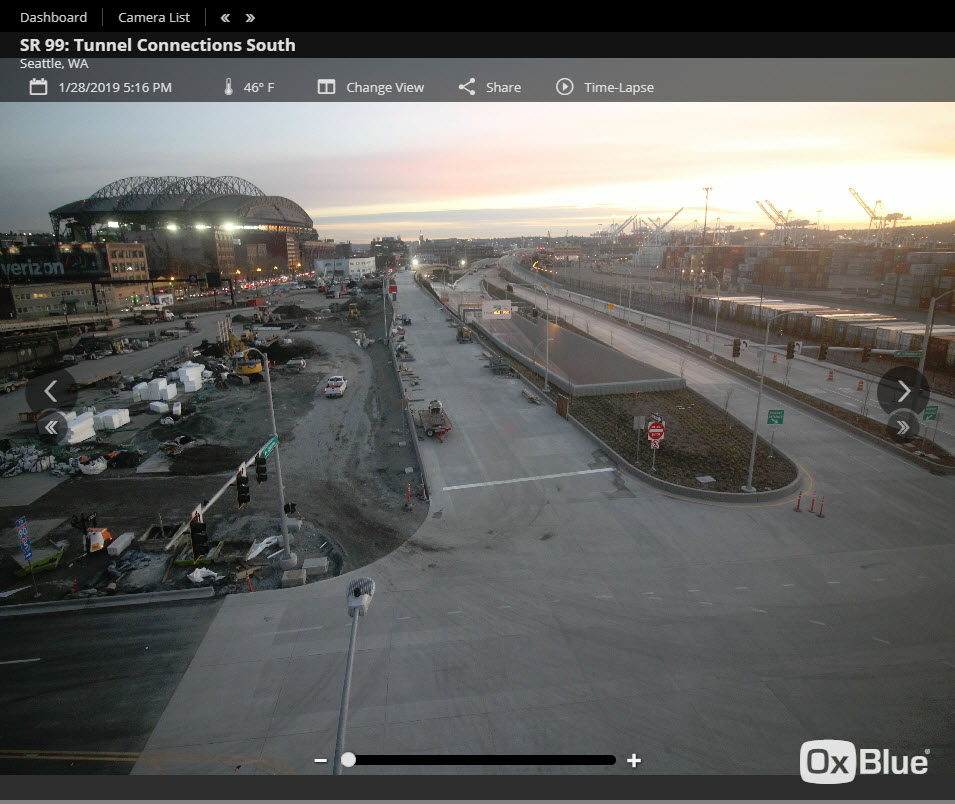Click the SR 99: Tunnel Connections South title

pos(158,45)
